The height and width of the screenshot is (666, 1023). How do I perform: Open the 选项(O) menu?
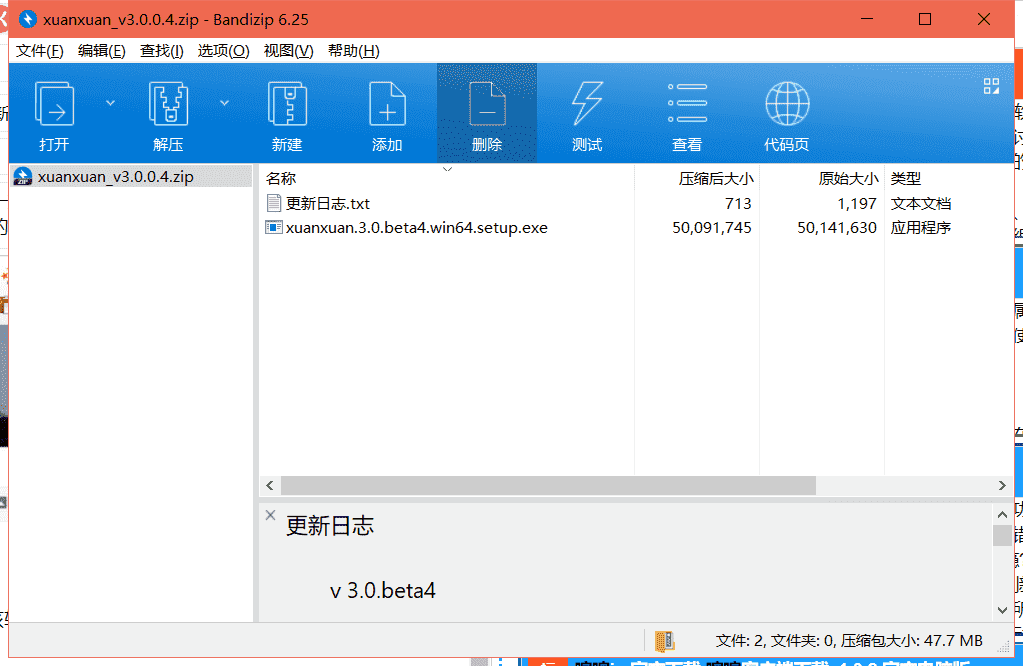(223, 51)
